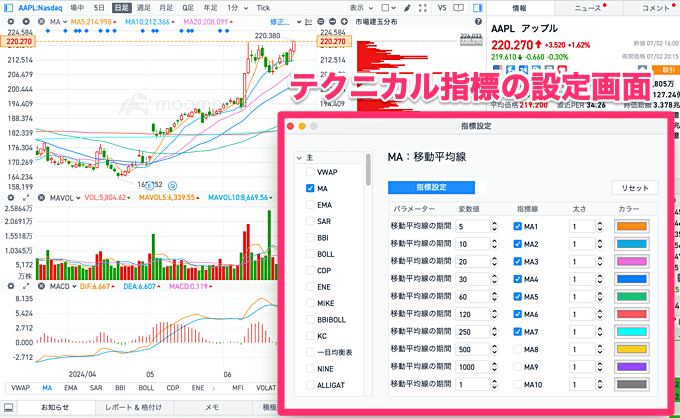
Task: Open MACD panel settings gear
Action: [x=11, y=286]
